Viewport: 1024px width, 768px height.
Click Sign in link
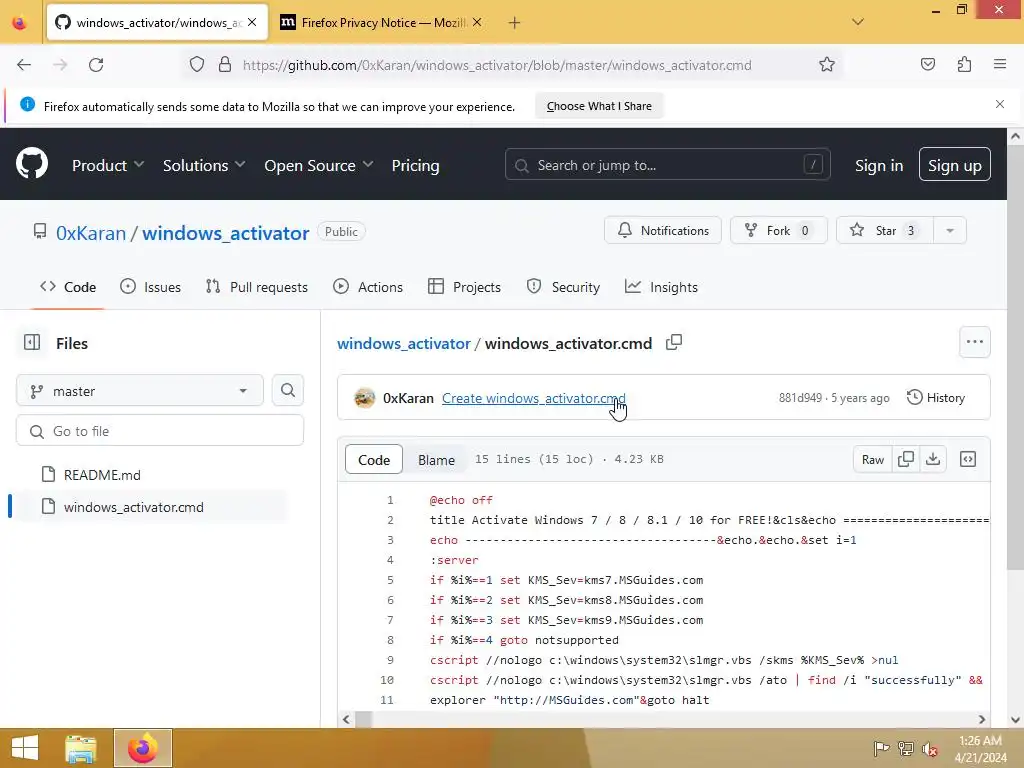coord(879,165)
